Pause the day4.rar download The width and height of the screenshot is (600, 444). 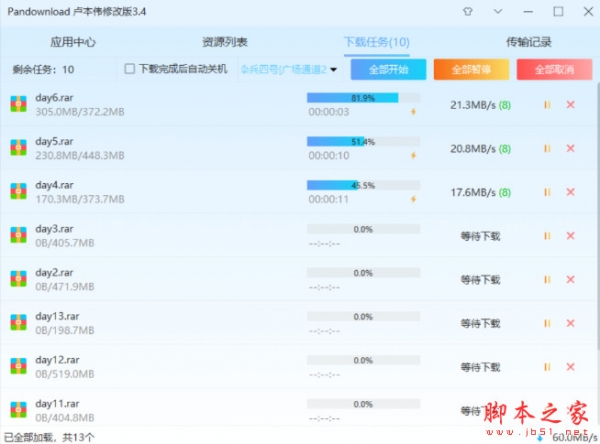click(x=547, y=192)
